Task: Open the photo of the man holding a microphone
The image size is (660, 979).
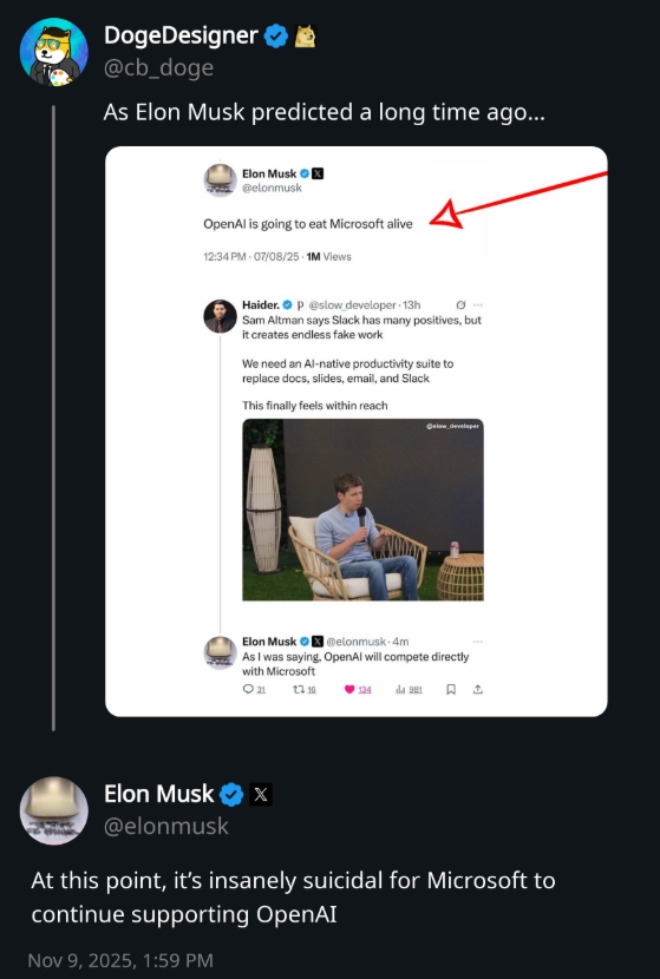Action: point(363,509)
